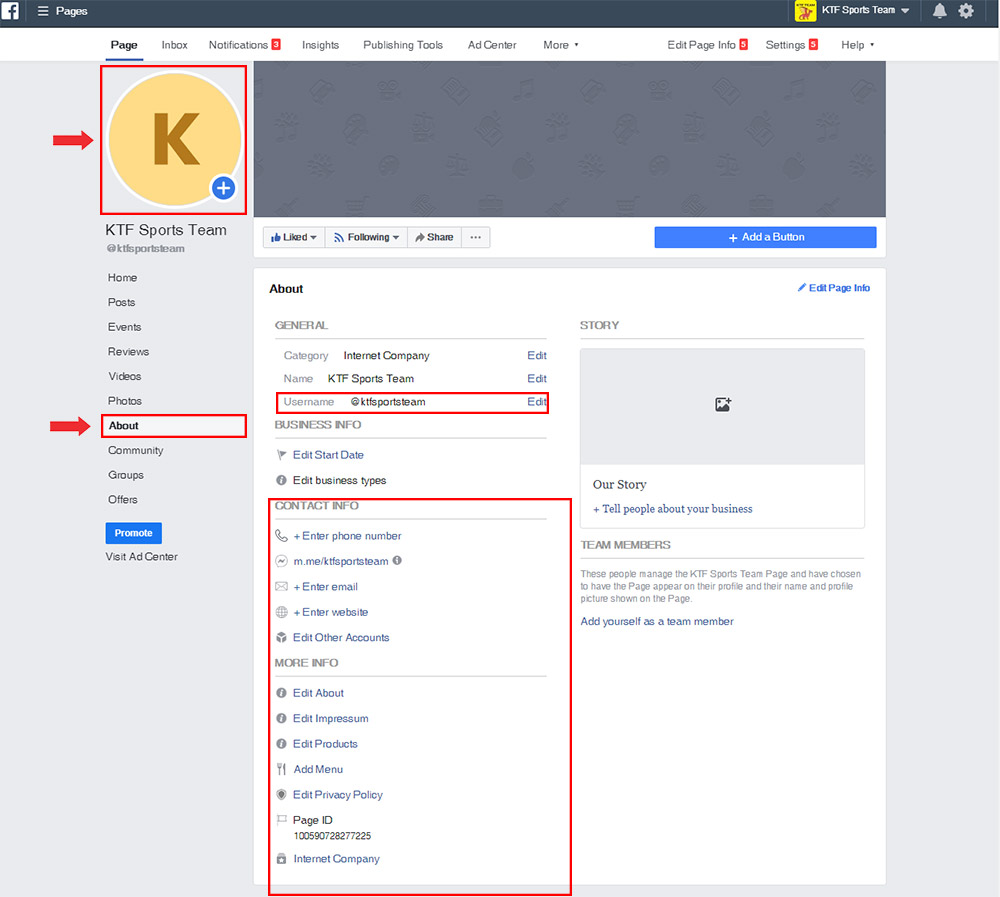Open Groups in the left sidebar
This screenshot has height=897, width=1000.
tap(126, 475)
